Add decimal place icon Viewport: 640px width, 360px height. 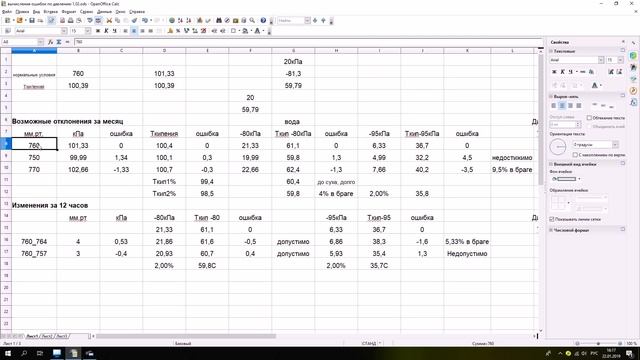pyautogui.click(x=195, y=31)
